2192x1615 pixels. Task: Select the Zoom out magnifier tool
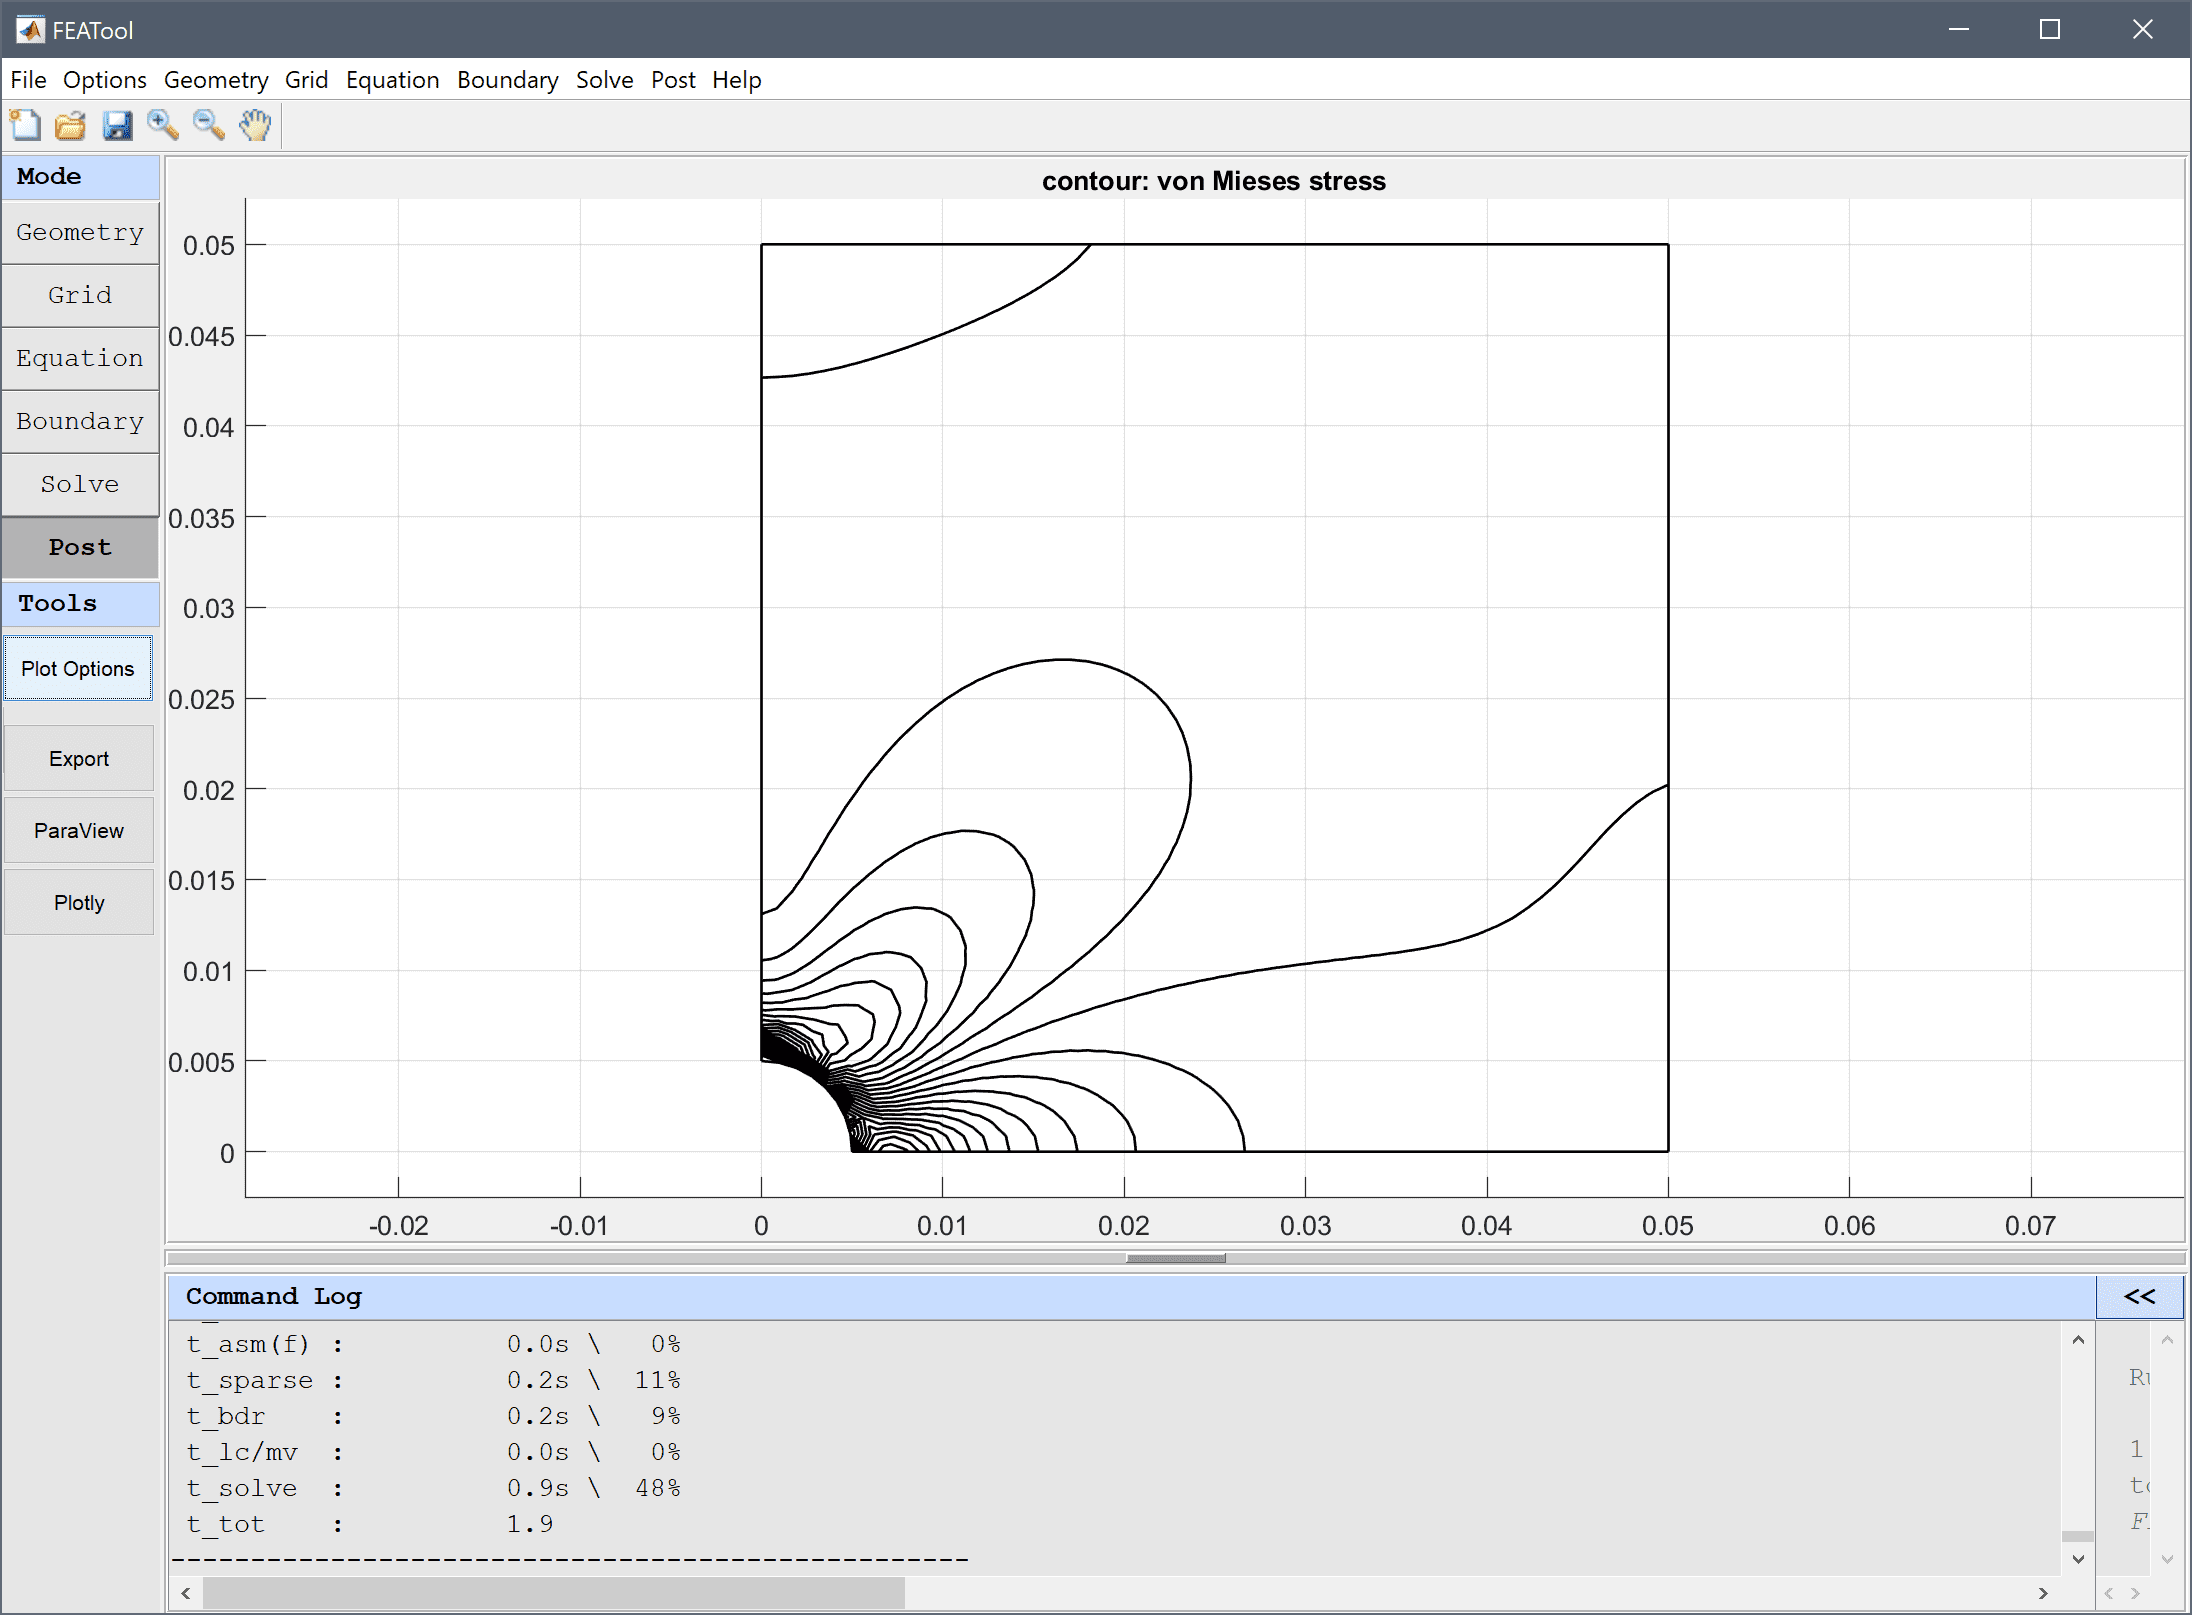pos(209,125)
